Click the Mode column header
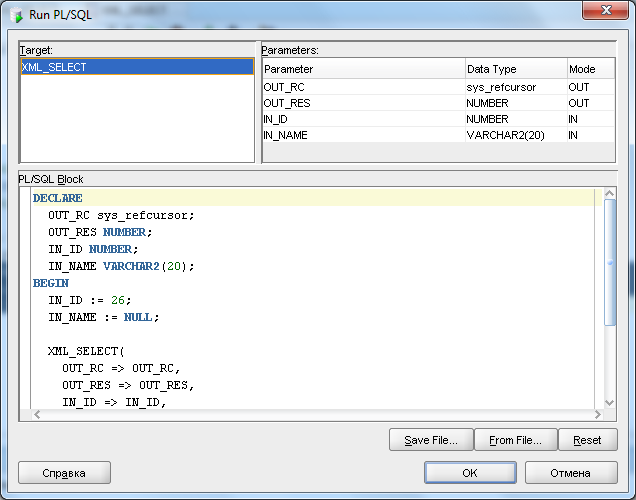The width and height of the screenshot is (636, 500). click(x=591, y=69)
